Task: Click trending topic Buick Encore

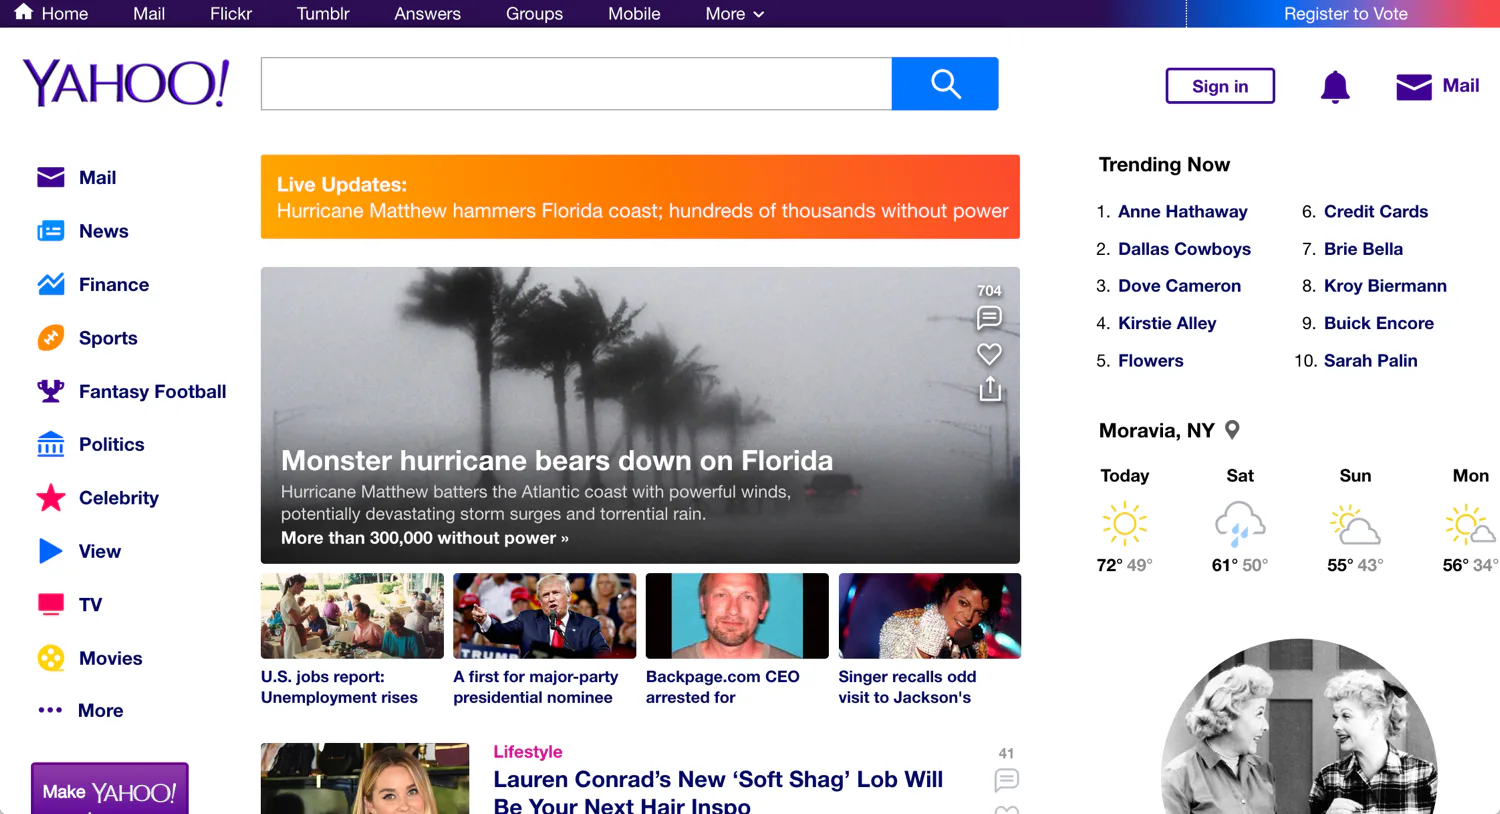Action: tap(1379, 323)
